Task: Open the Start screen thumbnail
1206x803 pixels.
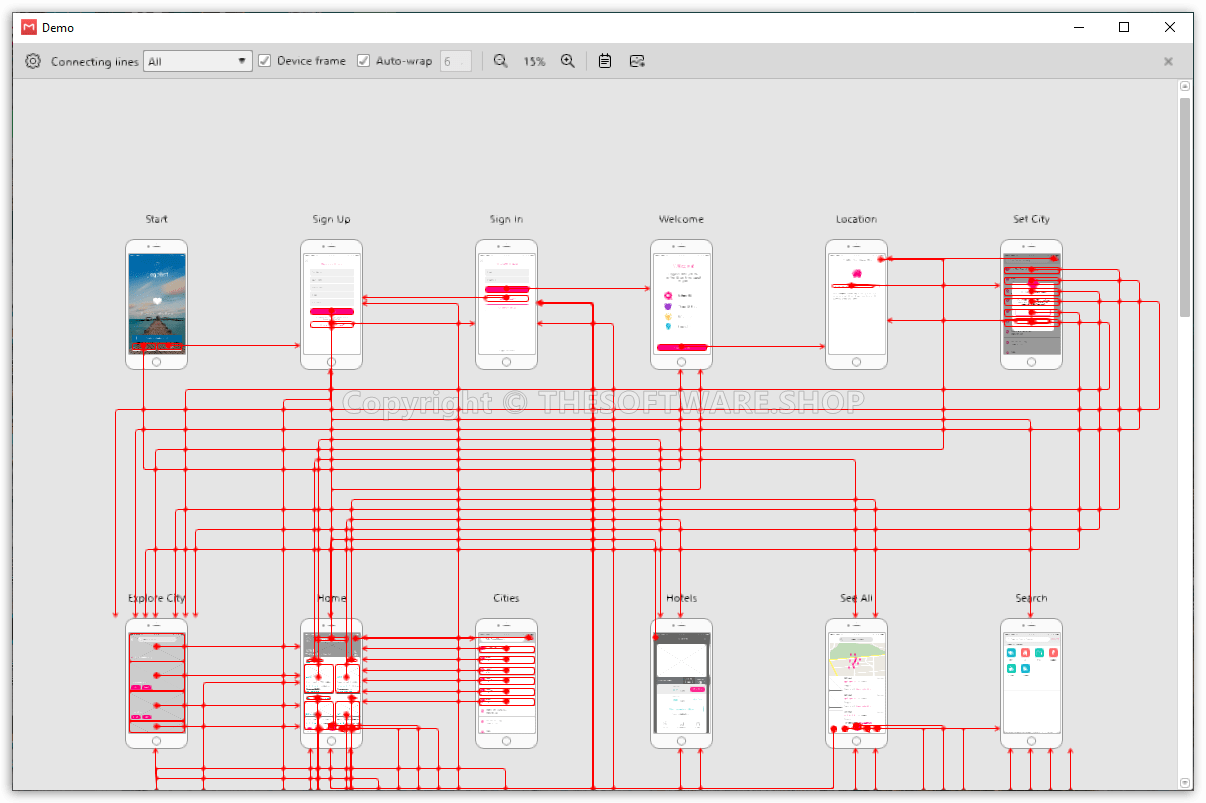Action: pos(156,303)
